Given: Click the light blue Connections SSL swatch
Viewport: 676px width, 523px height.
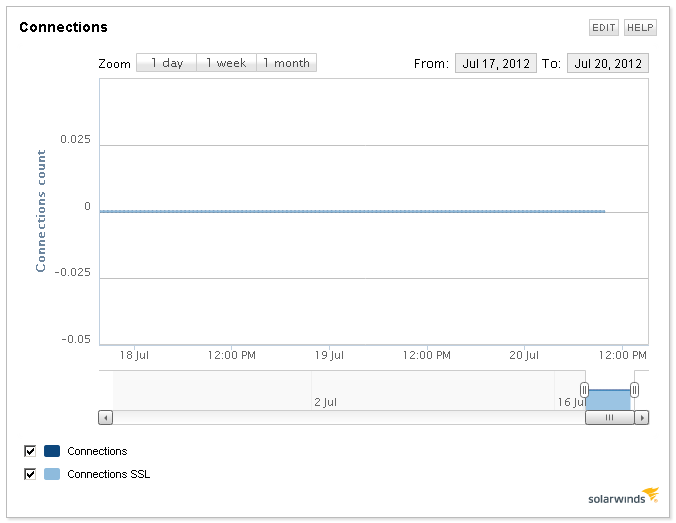Looking at the screenshot, I should pos(52,474).
